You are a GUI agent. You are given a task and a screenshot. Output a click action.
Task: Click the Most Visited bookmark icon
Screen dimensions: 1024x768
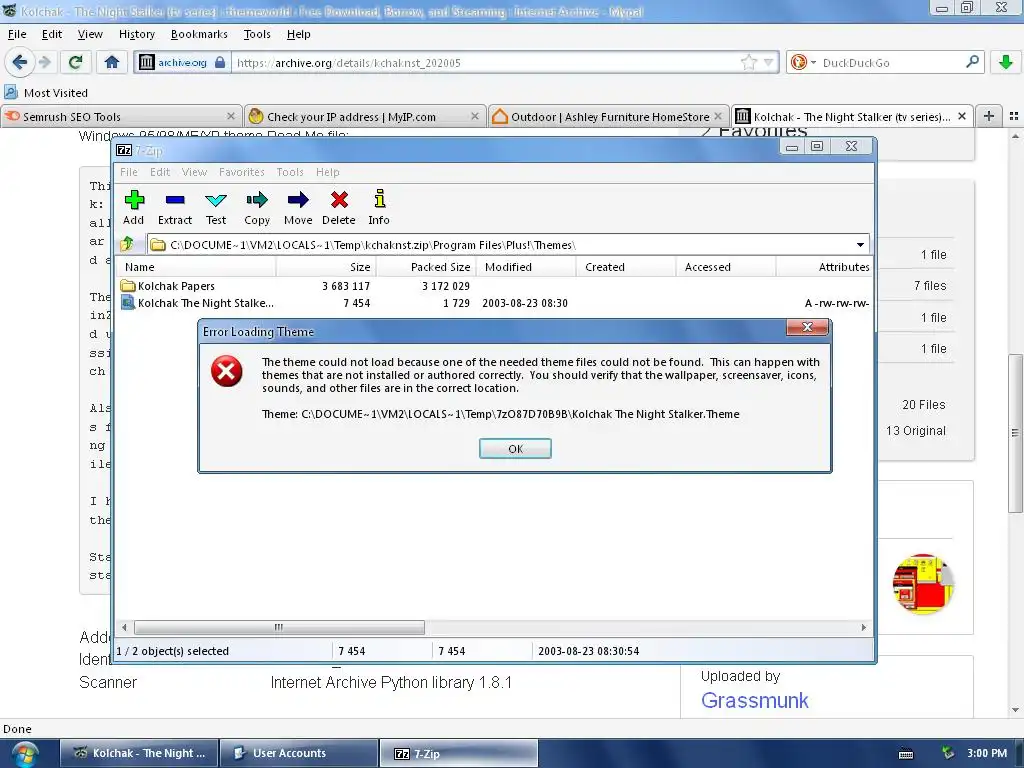[x=11, y=92]
